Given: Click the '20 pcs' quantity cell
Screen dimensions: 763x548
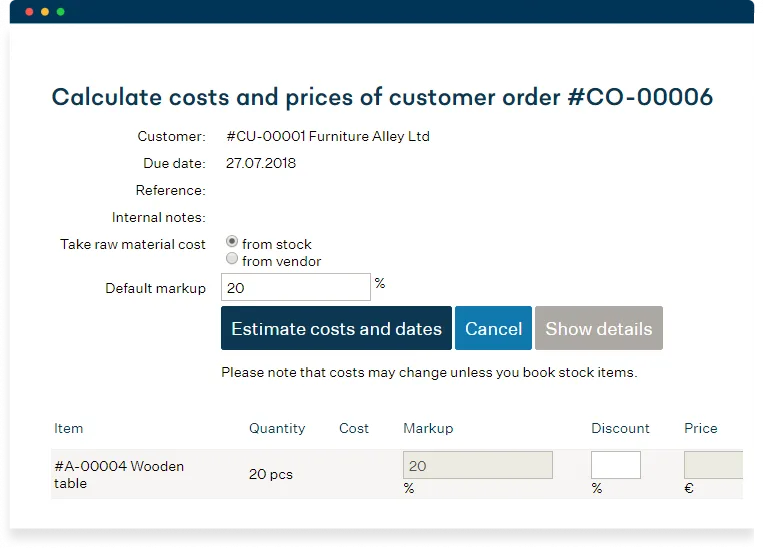Looking at the screenshot, I should (271, 474).
